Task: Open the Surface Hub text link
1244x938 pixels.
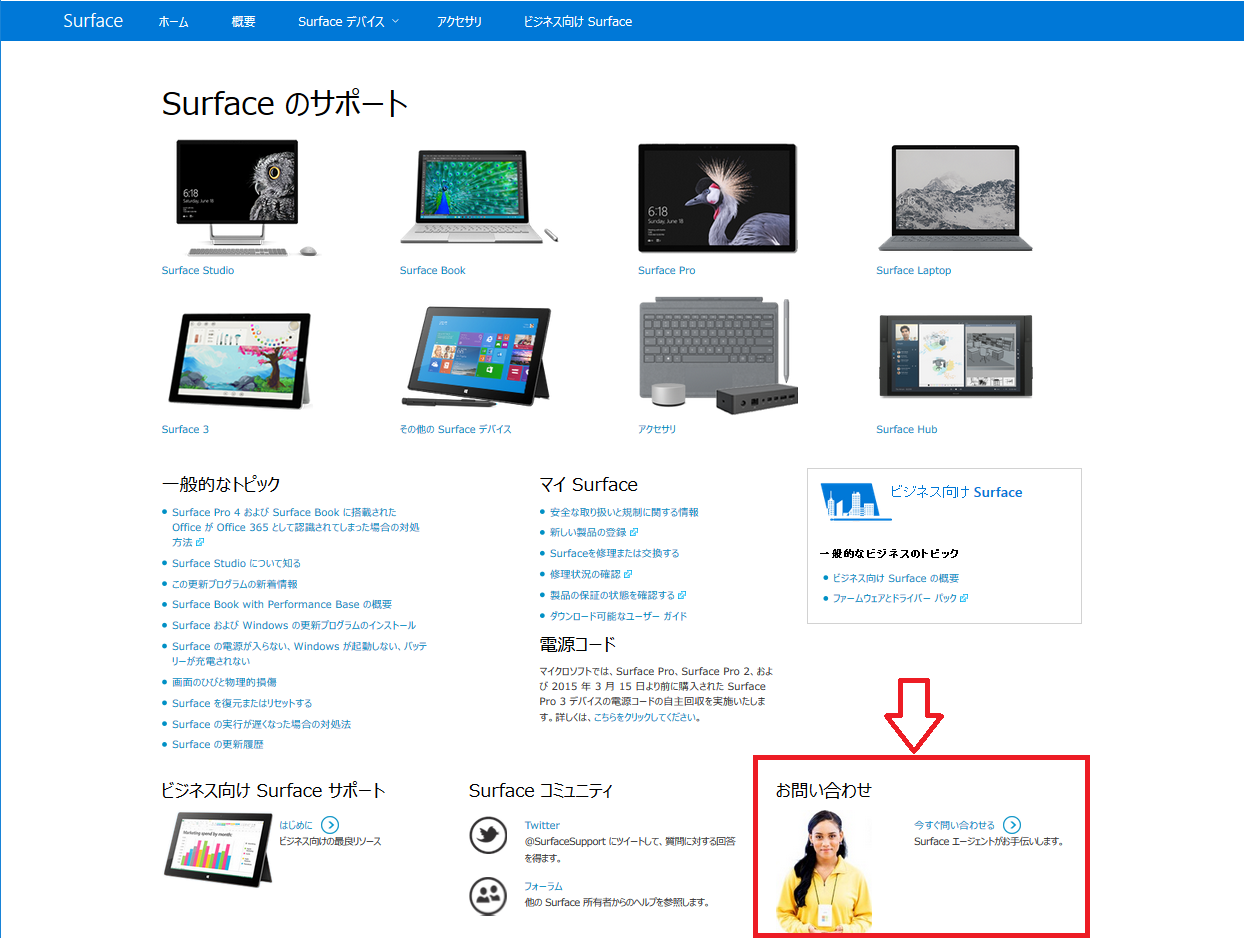Action: tap(907, 429)
